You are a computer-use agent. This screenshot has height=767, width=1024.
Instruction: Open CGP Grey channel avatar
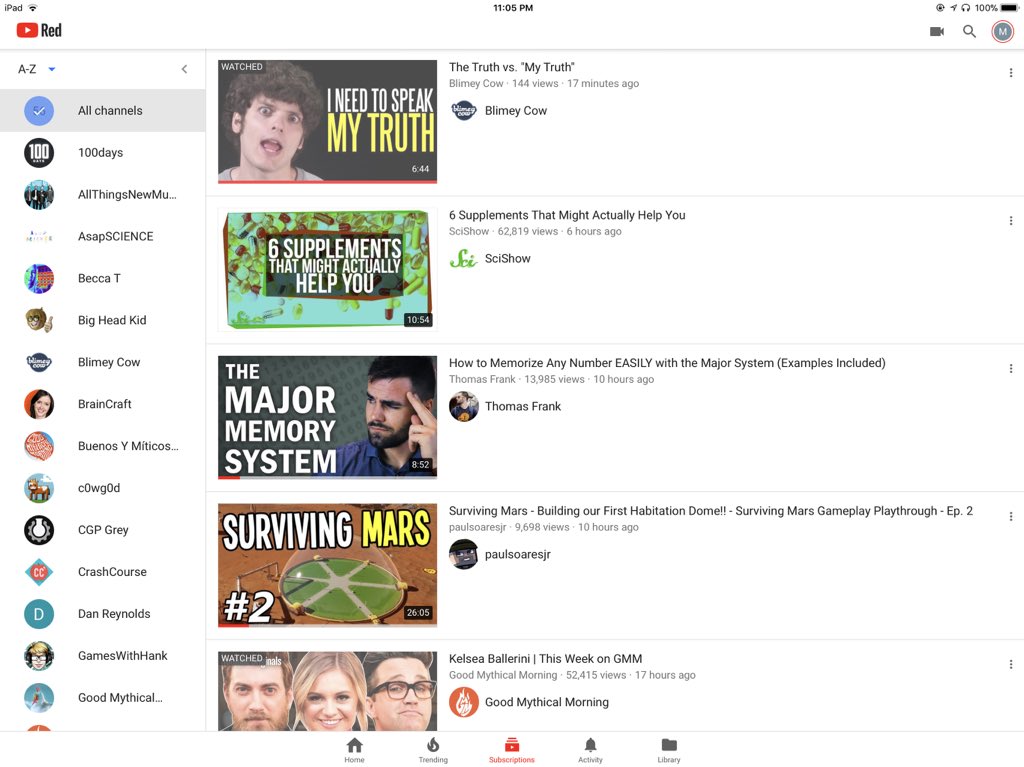click(39, 529)
